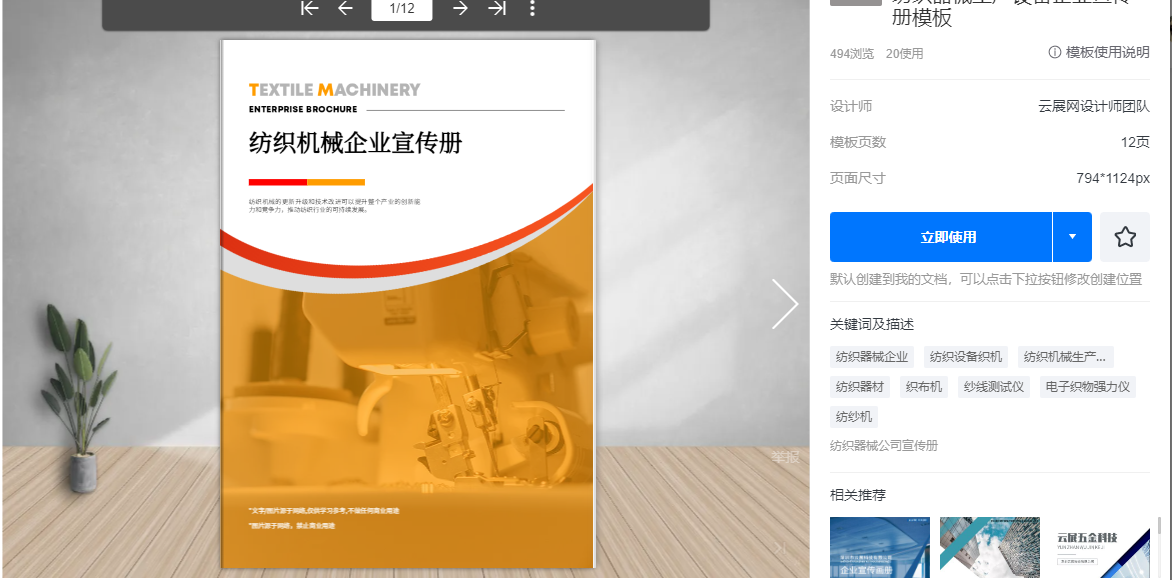
Task: Open dropdown arrow beside 立即使用
Action: click(1073, 237)
